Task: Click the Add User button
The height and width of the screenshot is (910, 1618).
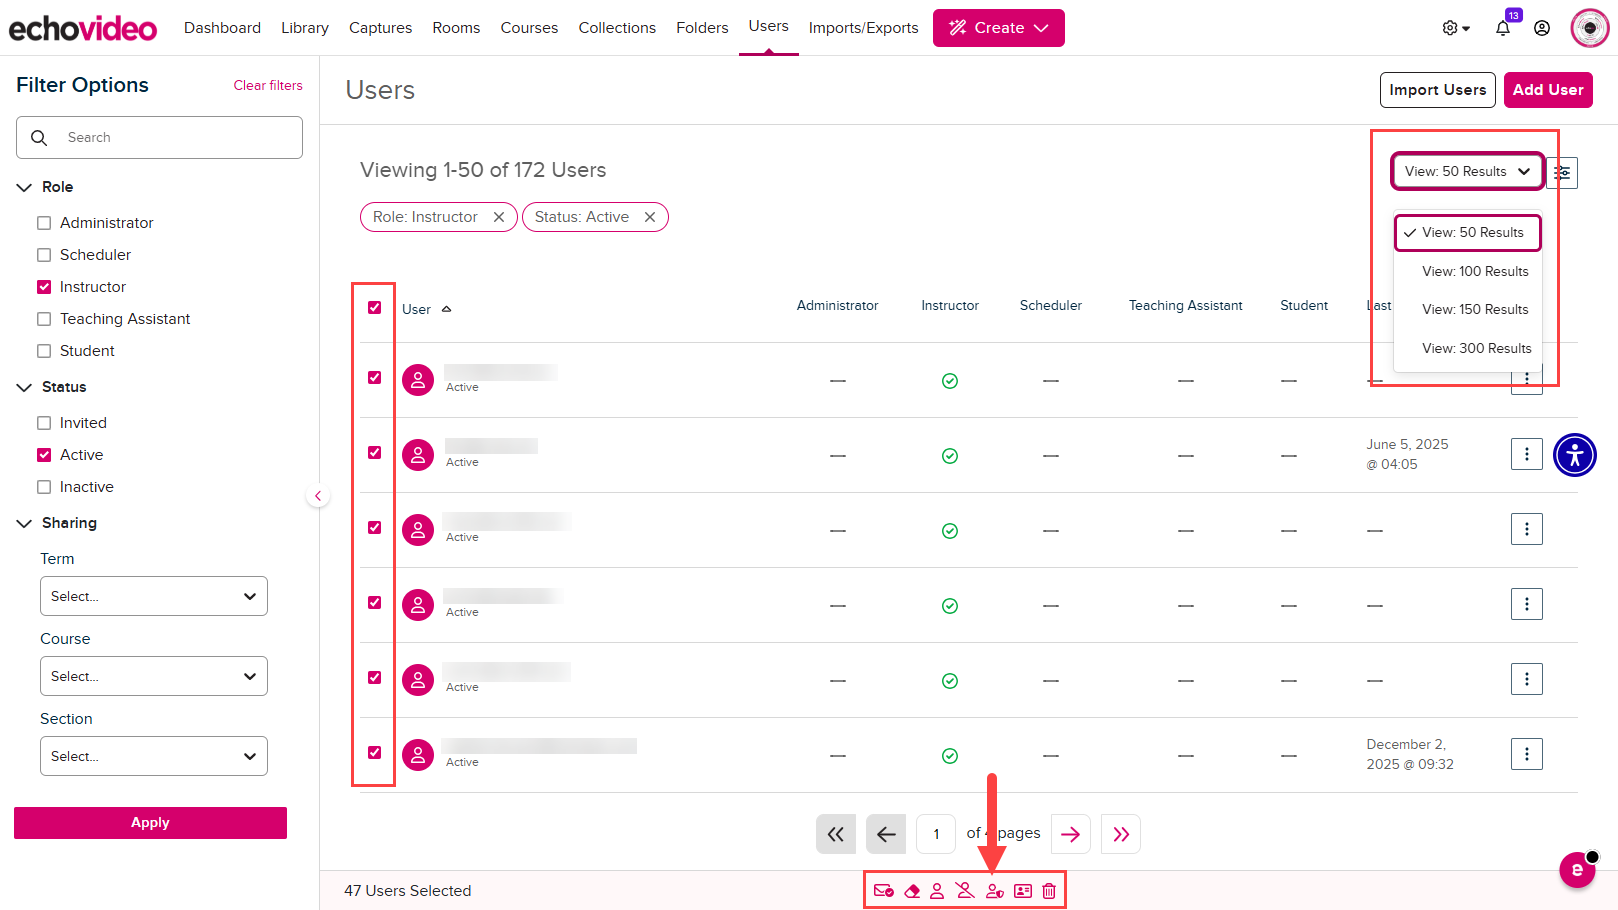Action: click(1548, 89)
